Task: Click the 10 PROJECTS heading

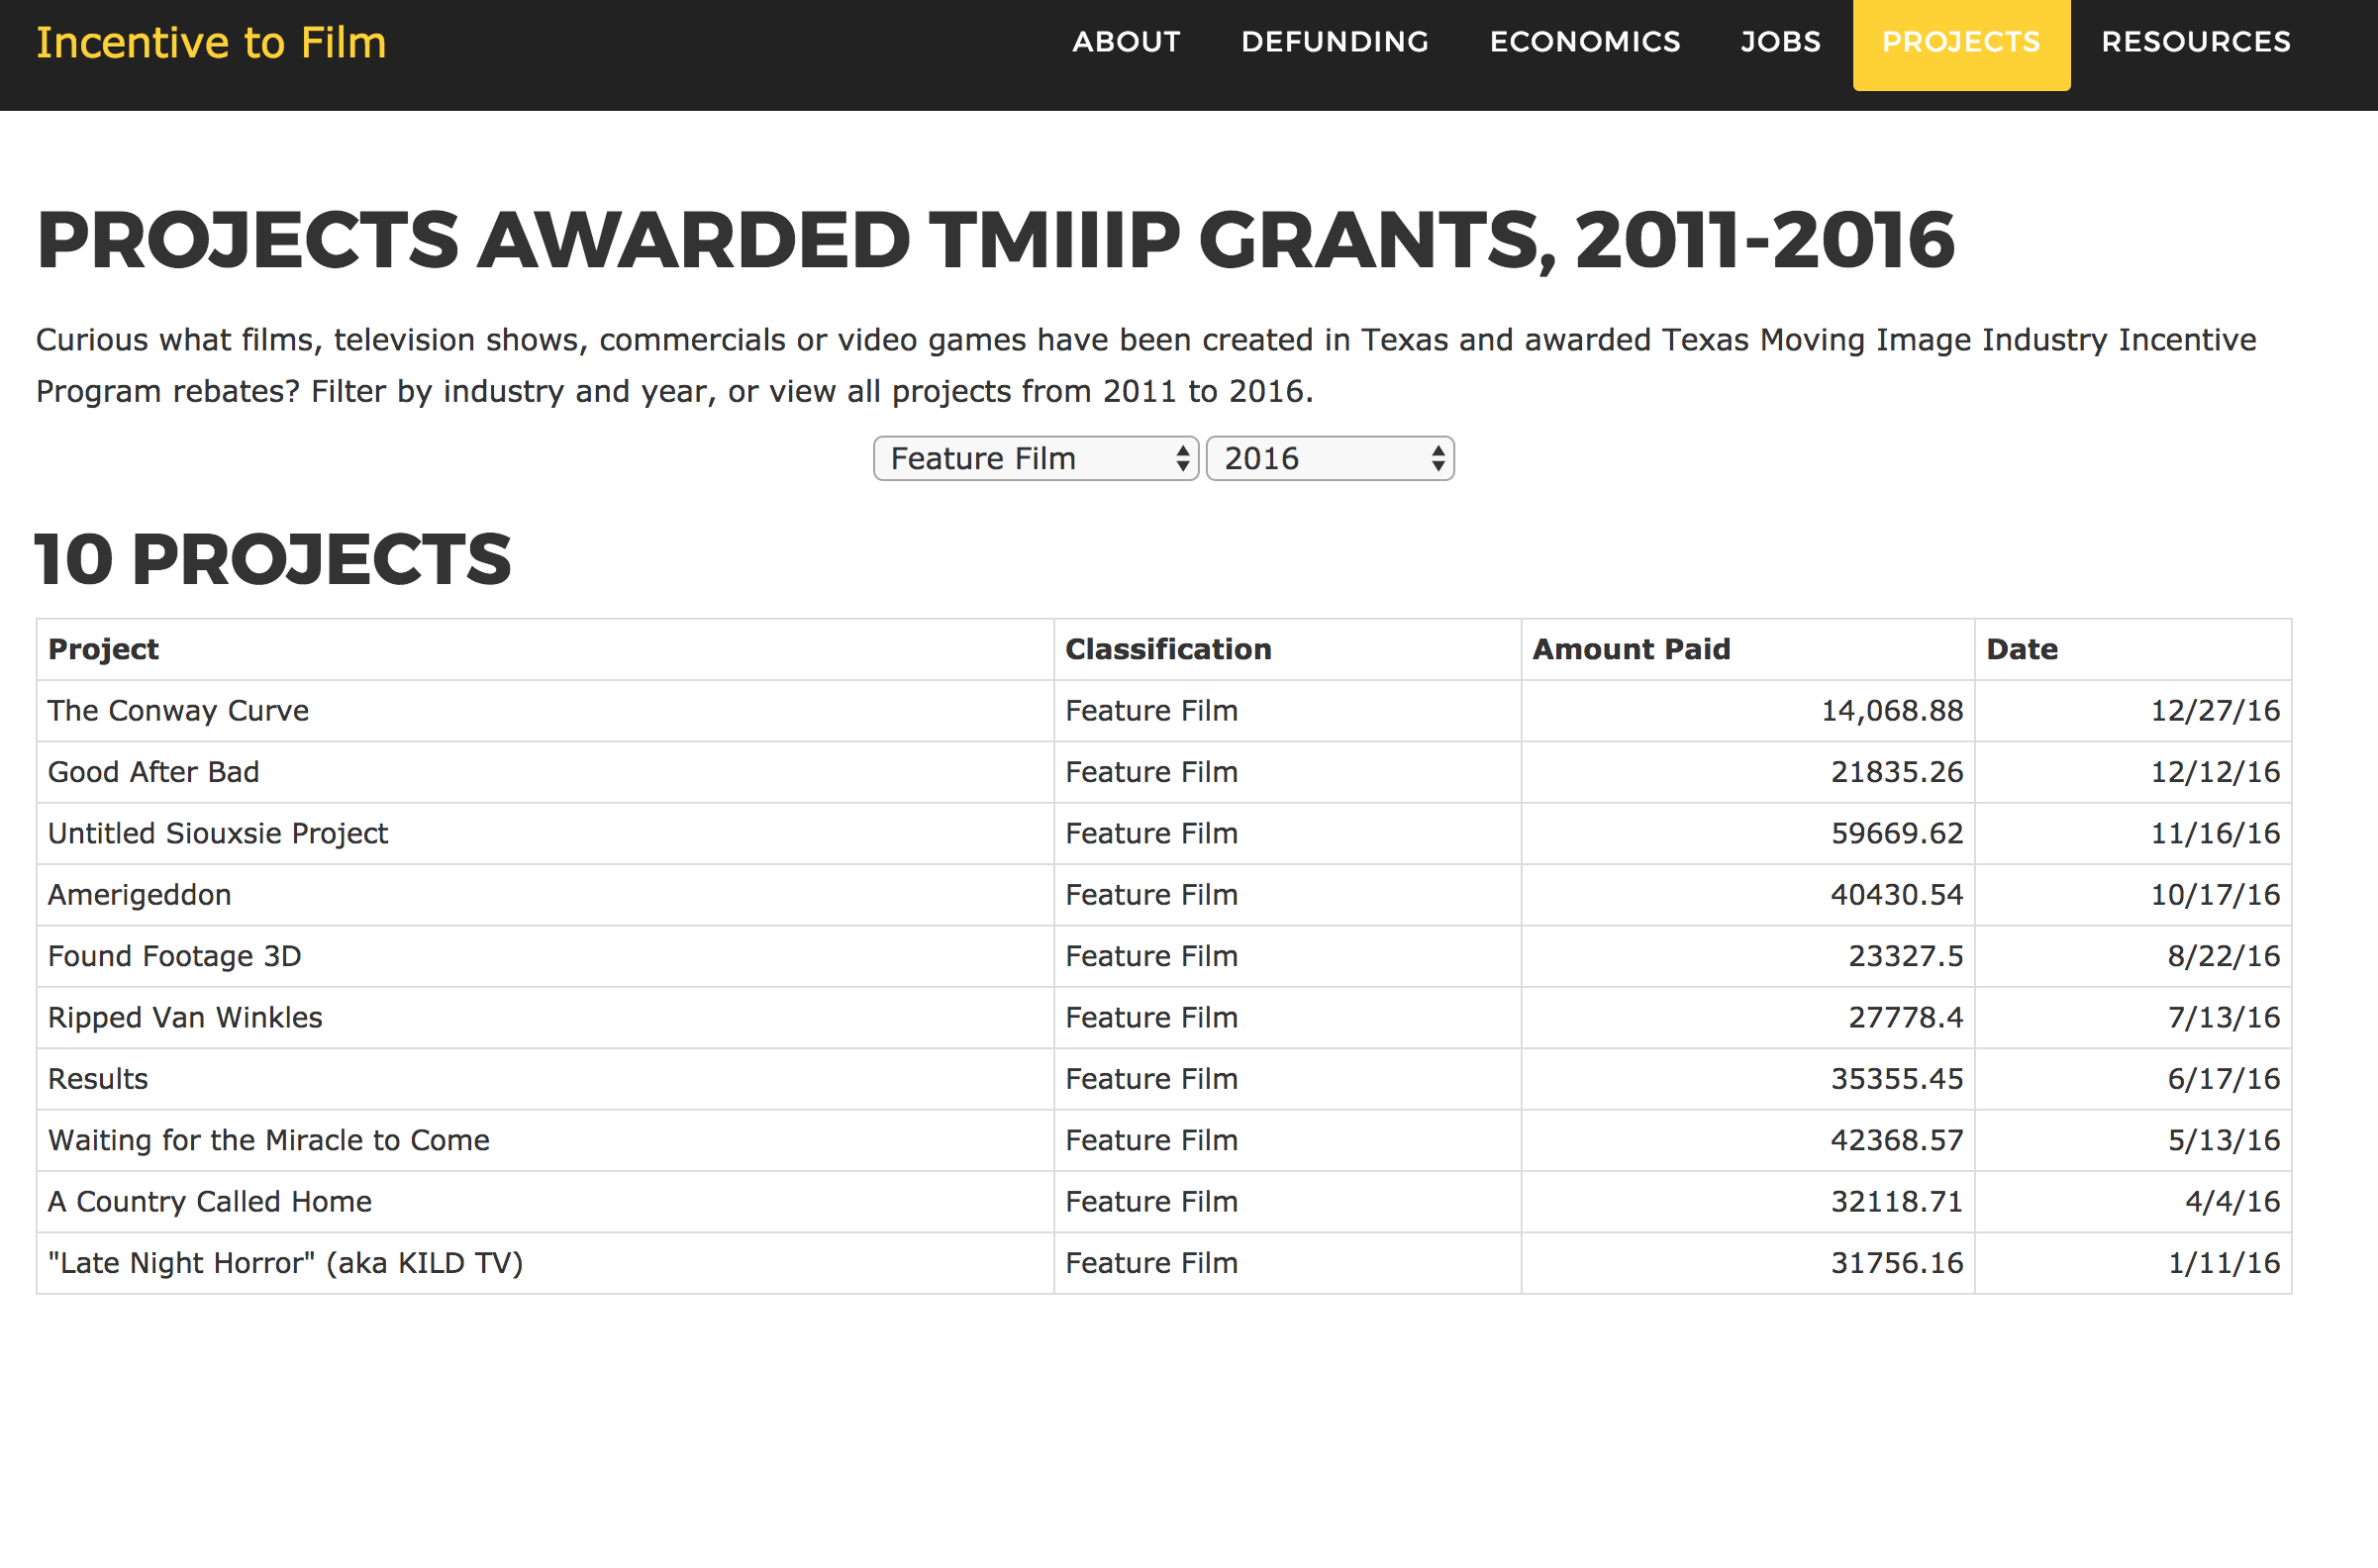Action: tap(273, 560)
